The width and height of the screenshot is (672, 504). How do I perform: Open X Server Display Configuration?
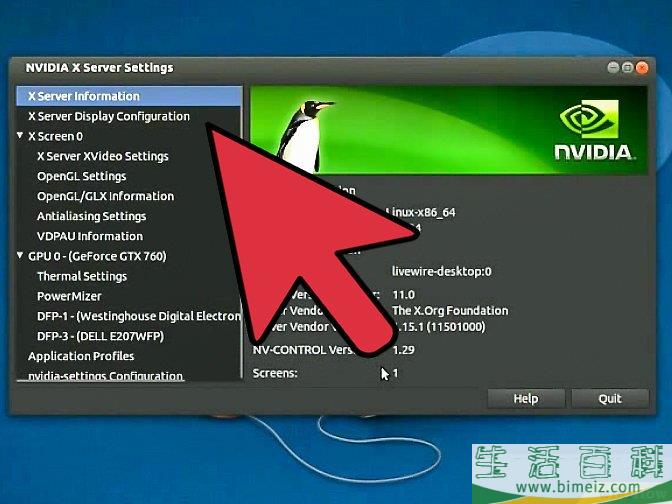(109, 117)
